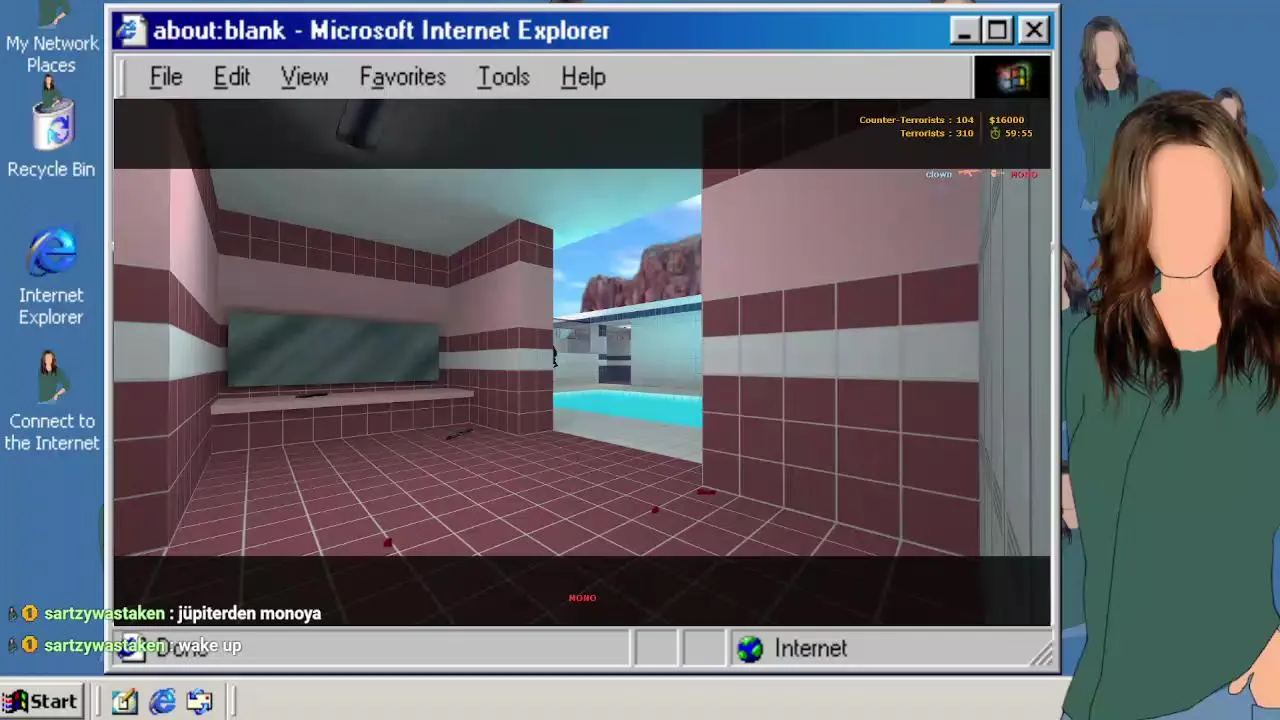Click the window resize grip corner
Image resolution: width=1280 pixels, height=720 pixels.
[x=1042, y=656]
